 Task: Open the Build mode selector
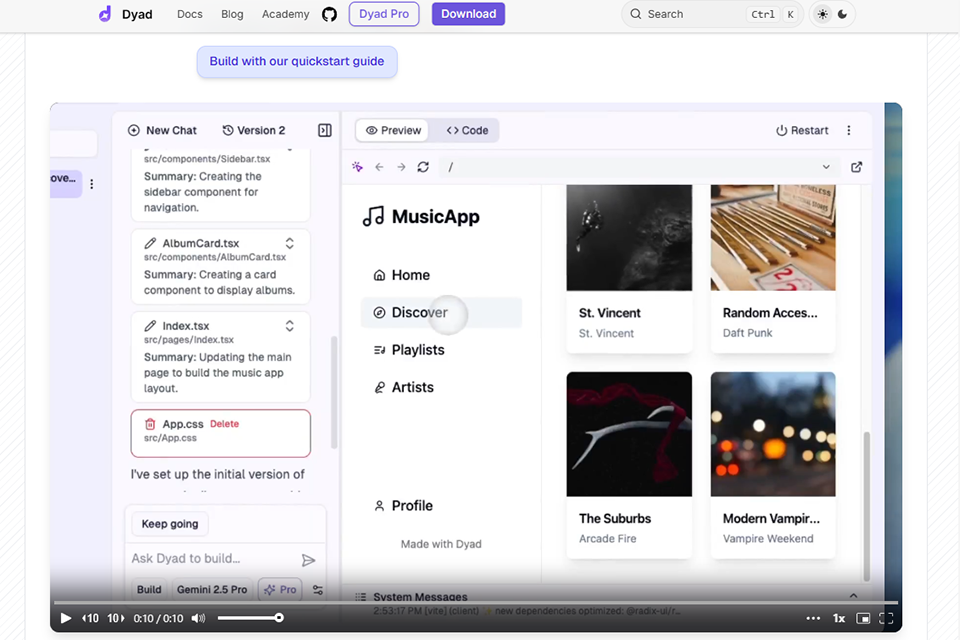point(149,589)
